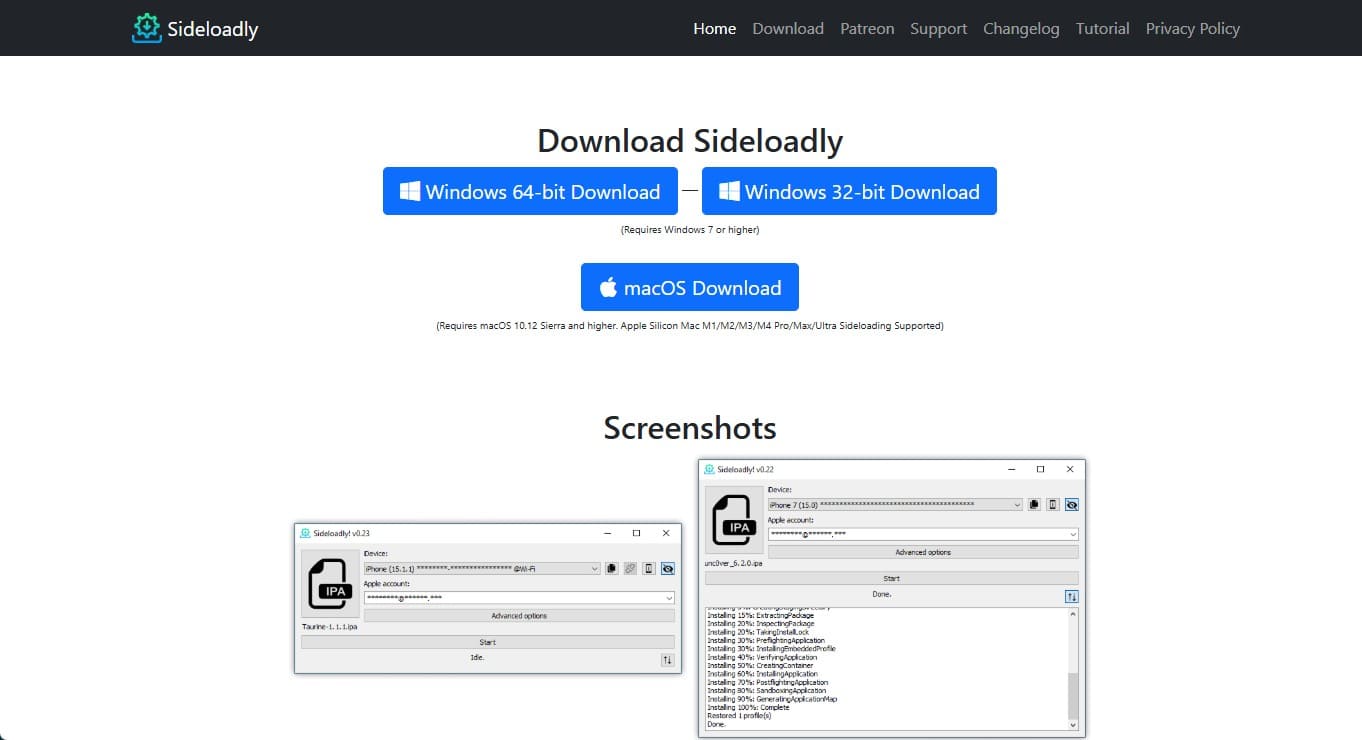Click the 'Installing 90%: GeneratingApplicationMap' log line

coord(772,699)
